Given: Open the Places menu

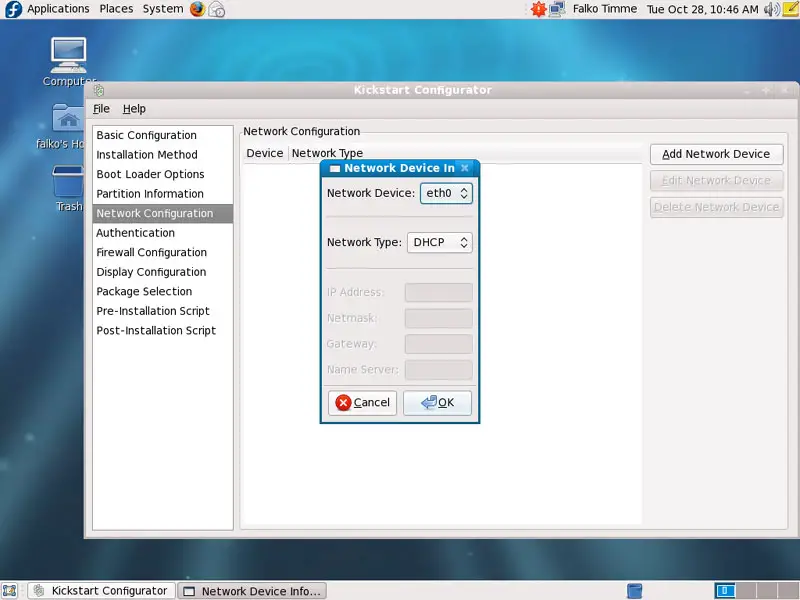Looking at the screenshot, I should click(x=116, y=9).
